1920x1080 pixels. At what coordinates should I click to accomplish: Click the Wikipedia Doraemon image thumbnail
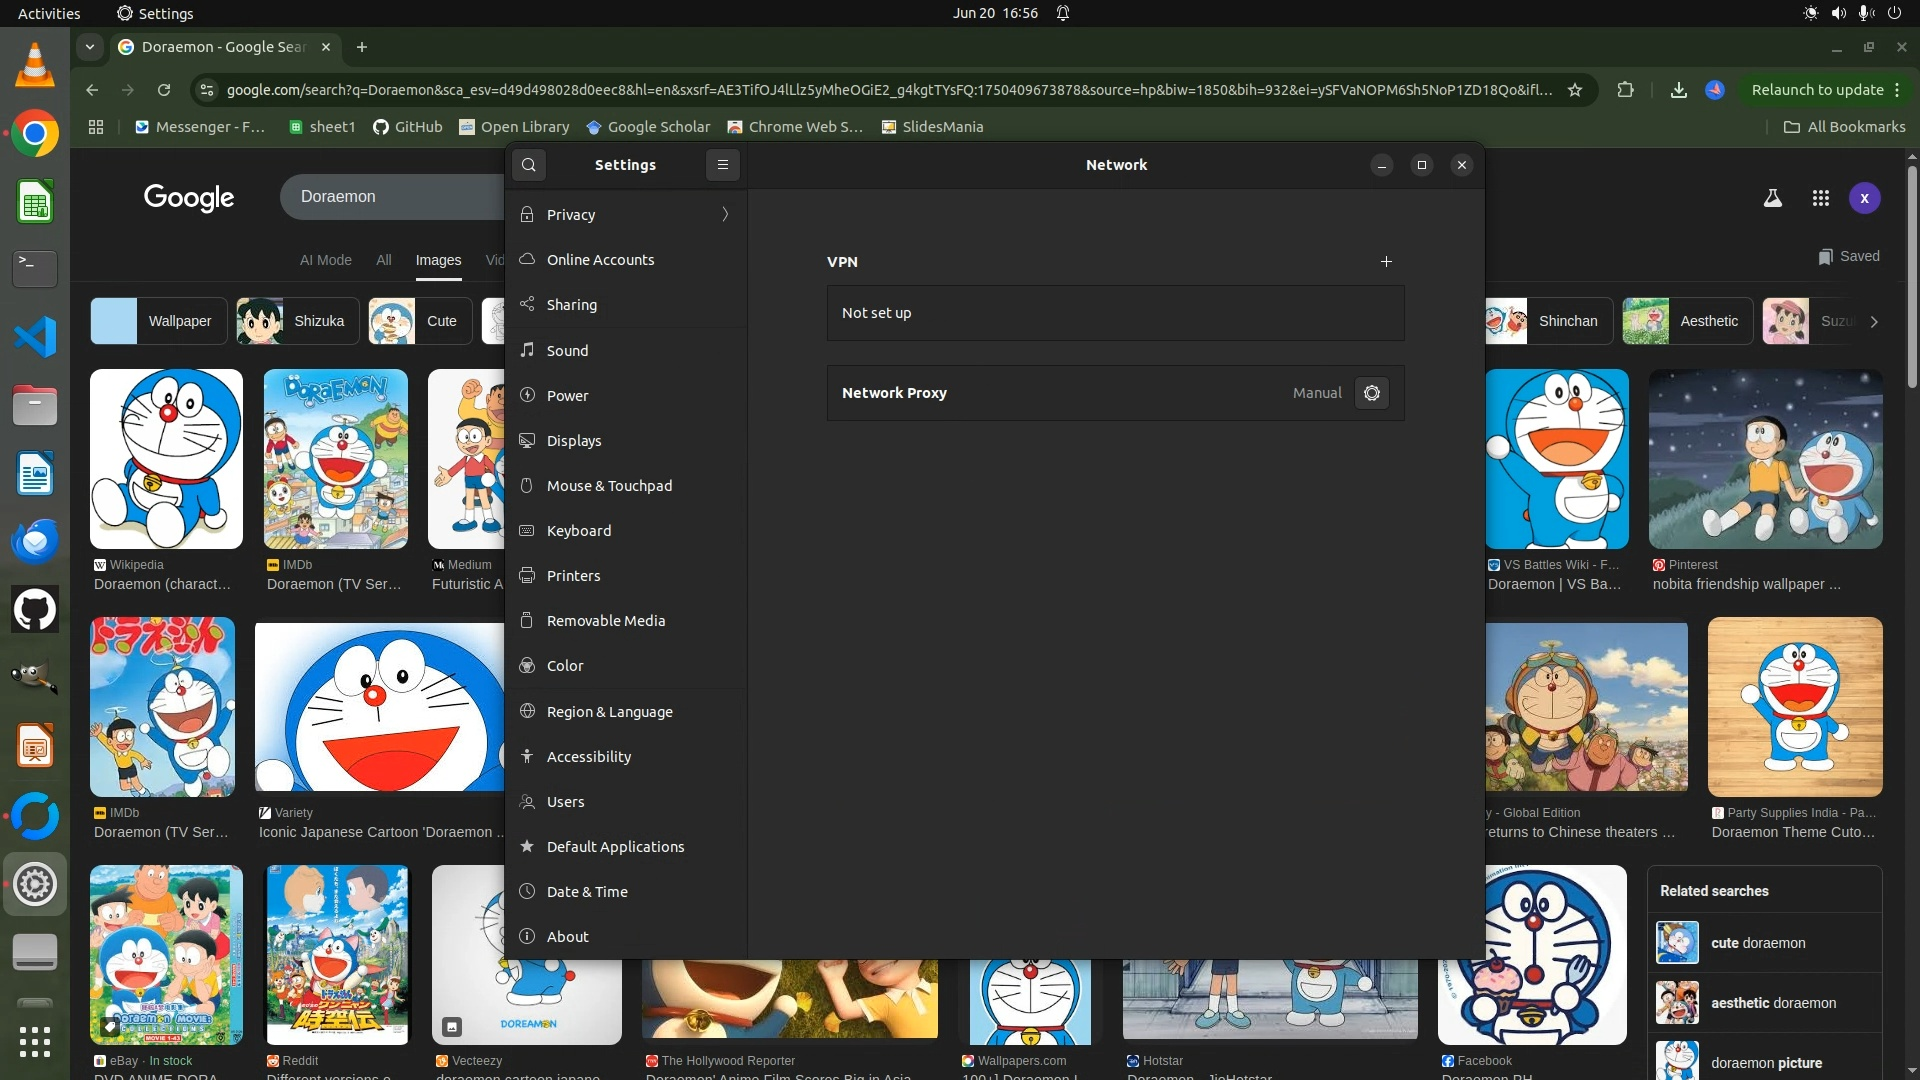[x=166, y=459]
